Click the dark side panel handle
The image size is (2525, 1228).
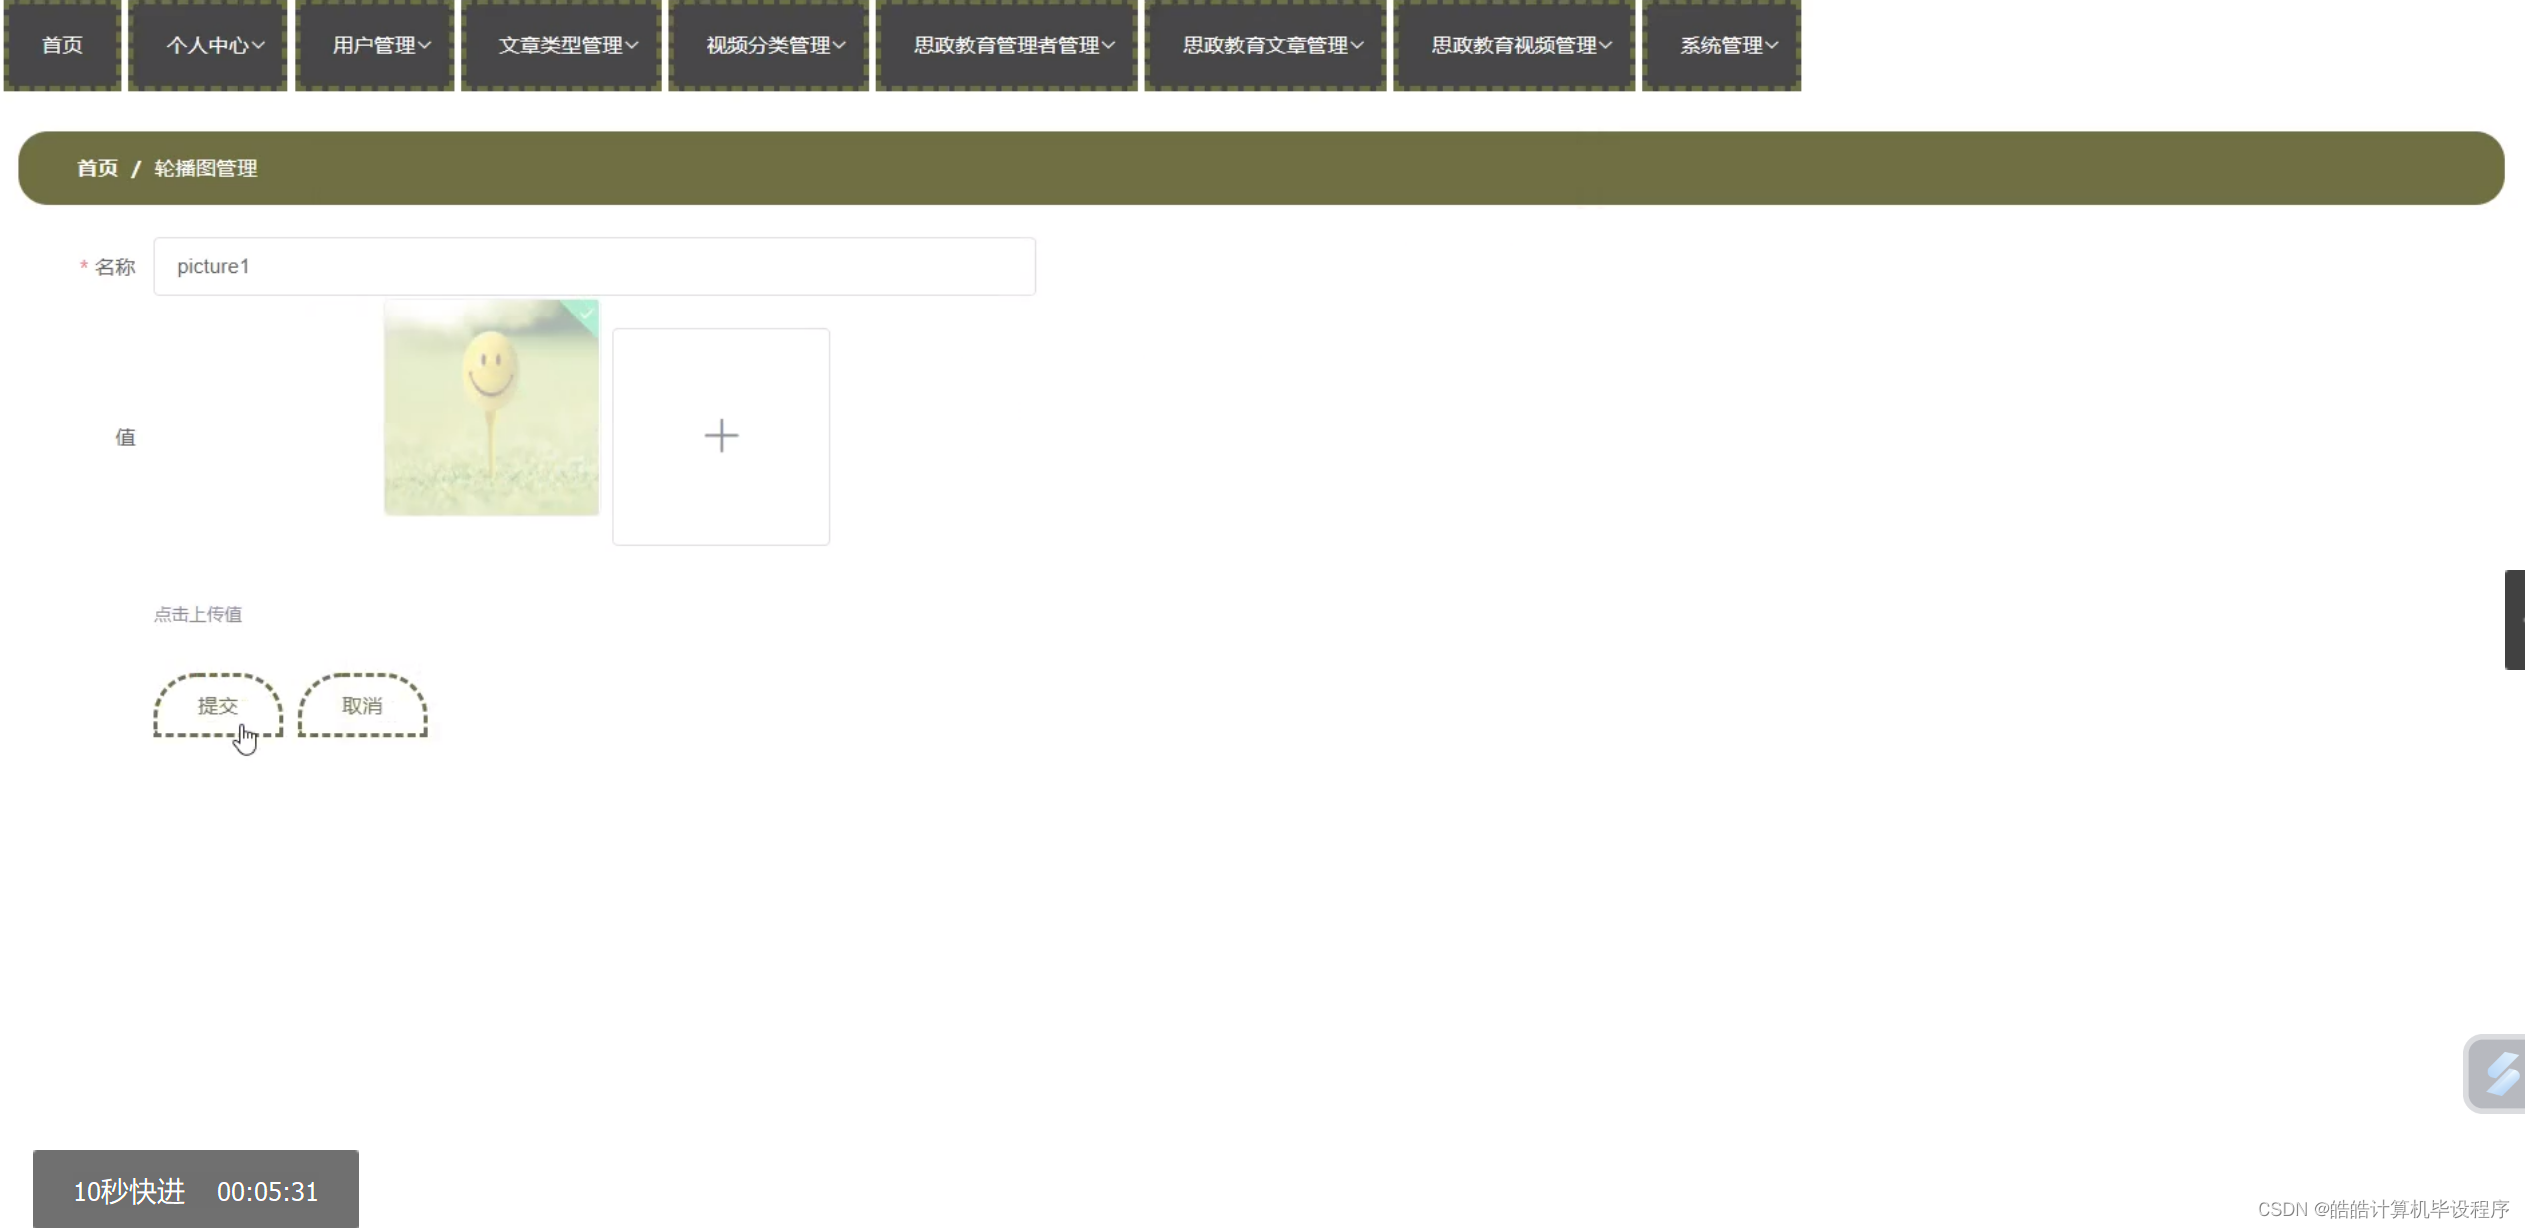point(2514,619)
